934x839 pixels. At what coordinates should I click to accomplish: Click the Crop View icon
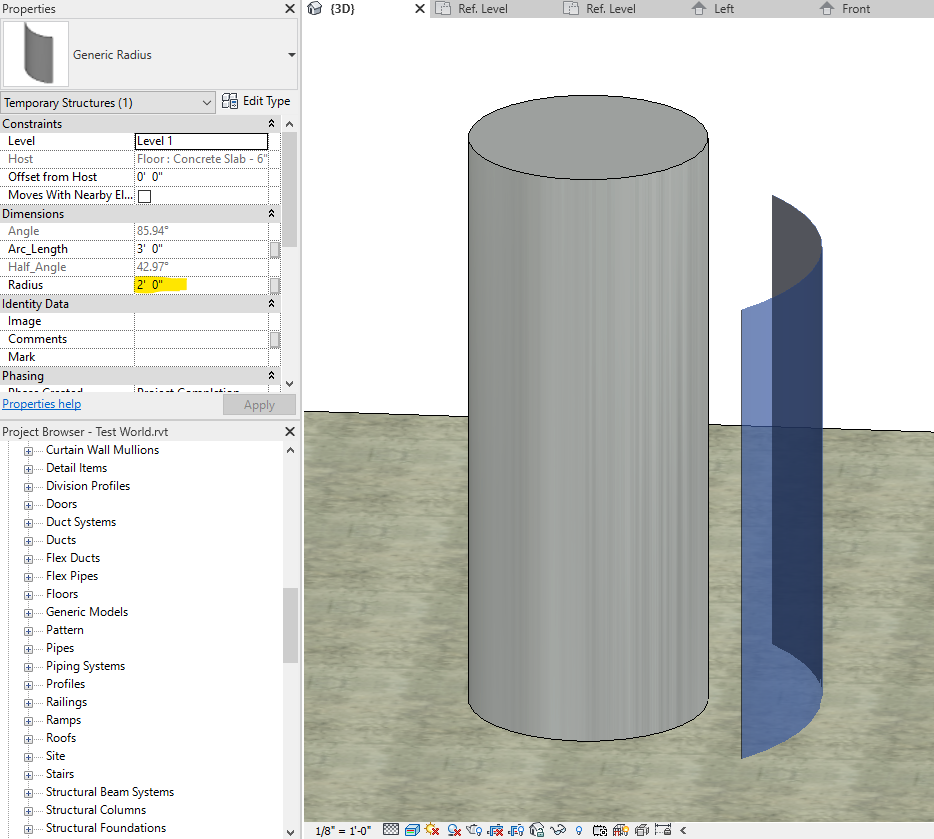pos(497,828)
